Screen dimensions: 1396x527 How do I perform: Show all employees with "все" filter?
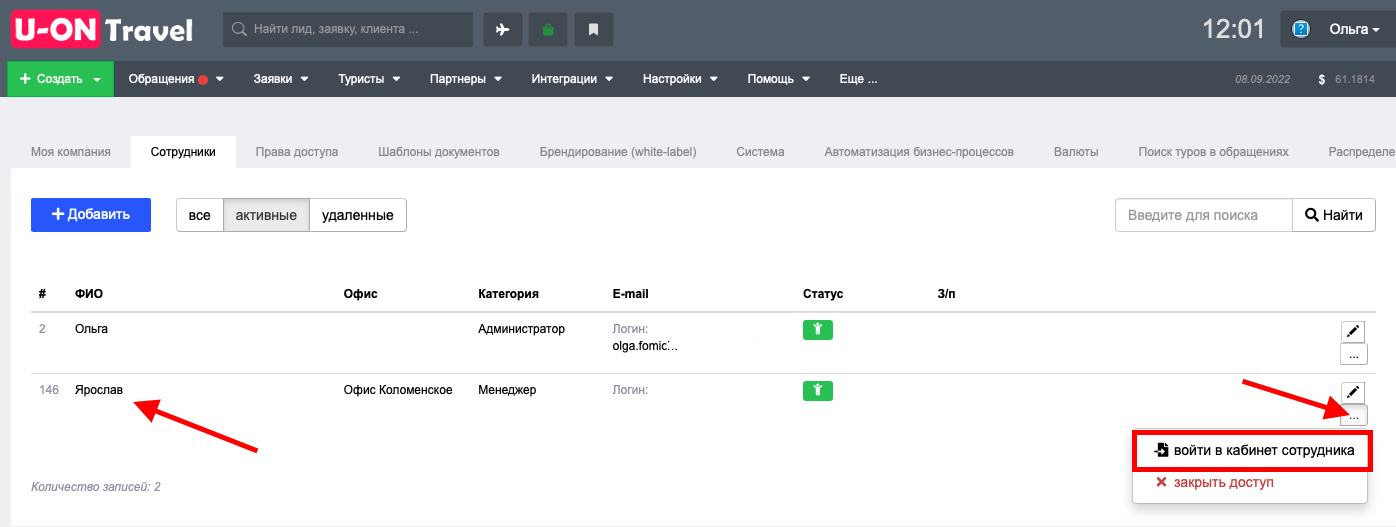click(x=200, y=215)
